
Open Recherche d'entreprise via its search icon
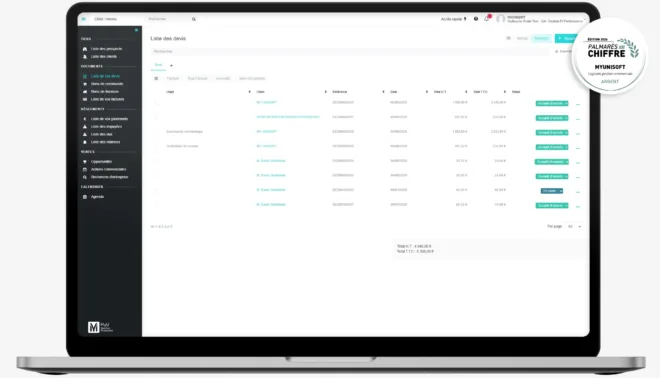(x=85, y=177)
